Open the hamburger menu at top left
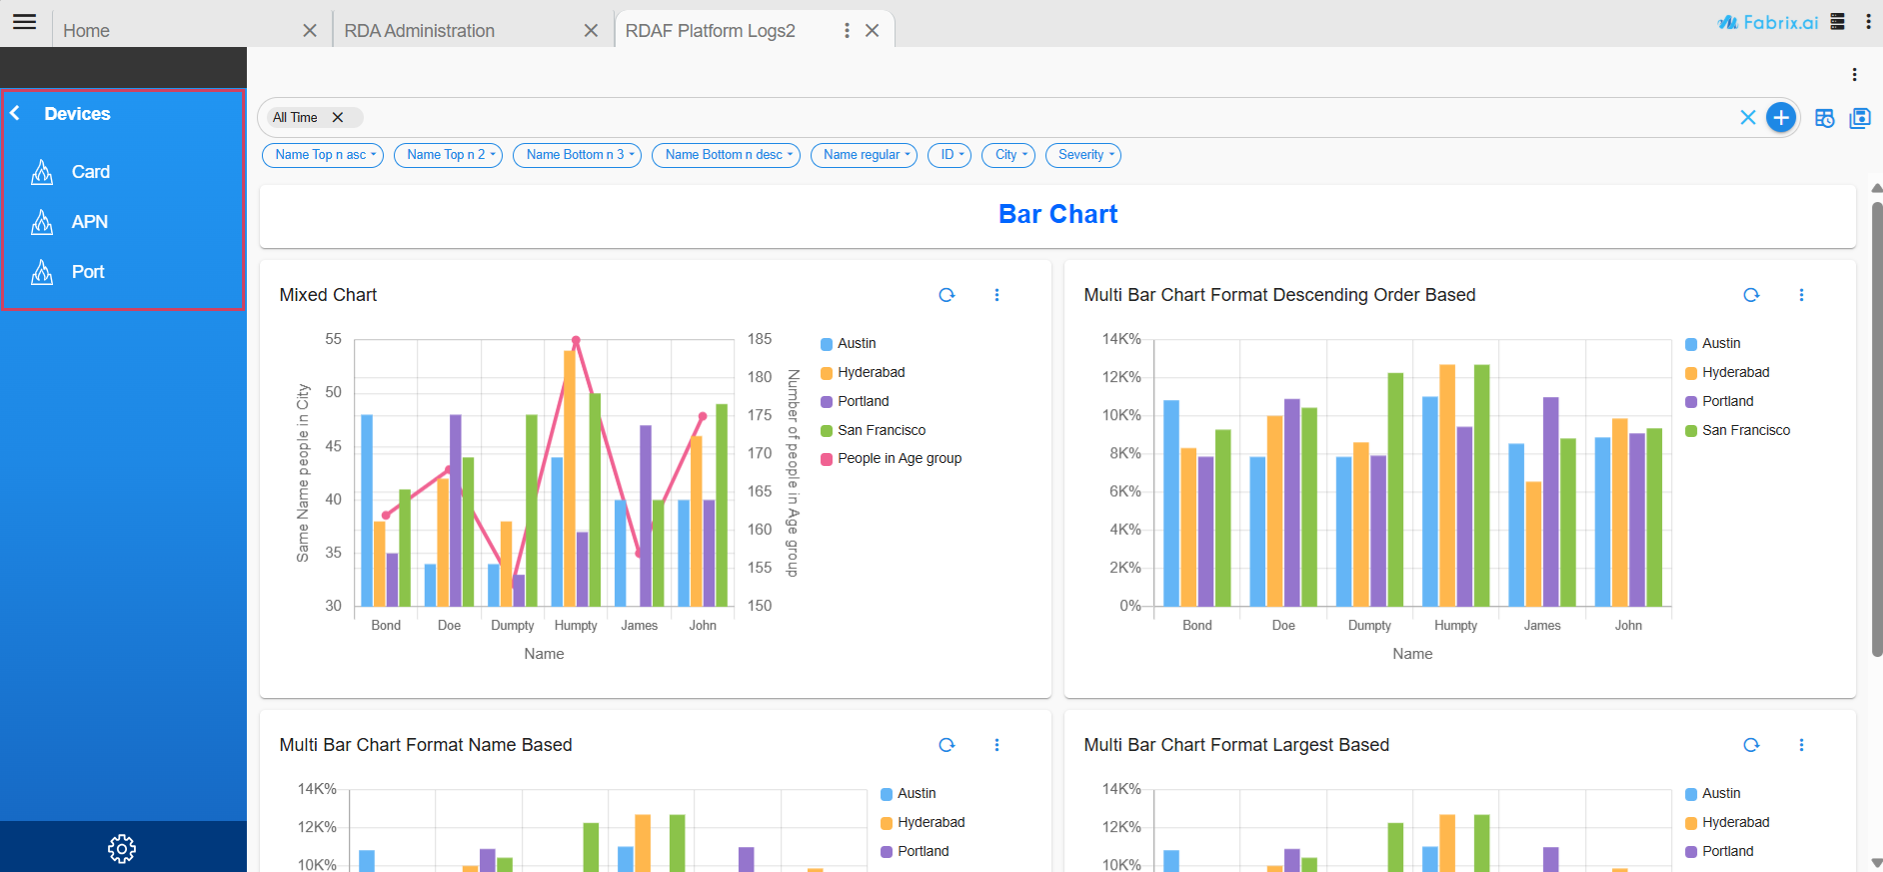 (25, 22)
